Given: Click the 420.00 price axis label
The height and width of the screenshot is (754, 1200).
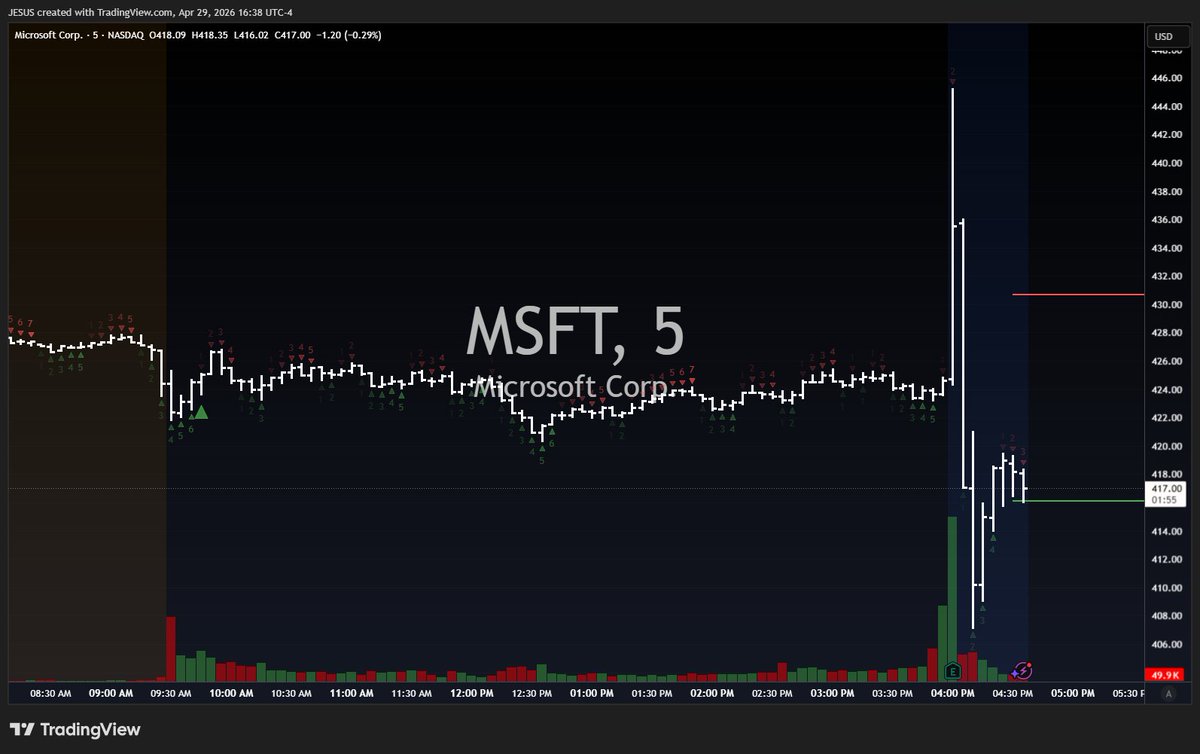Looking at the screenshot, I should click(x=1166, y=447).
